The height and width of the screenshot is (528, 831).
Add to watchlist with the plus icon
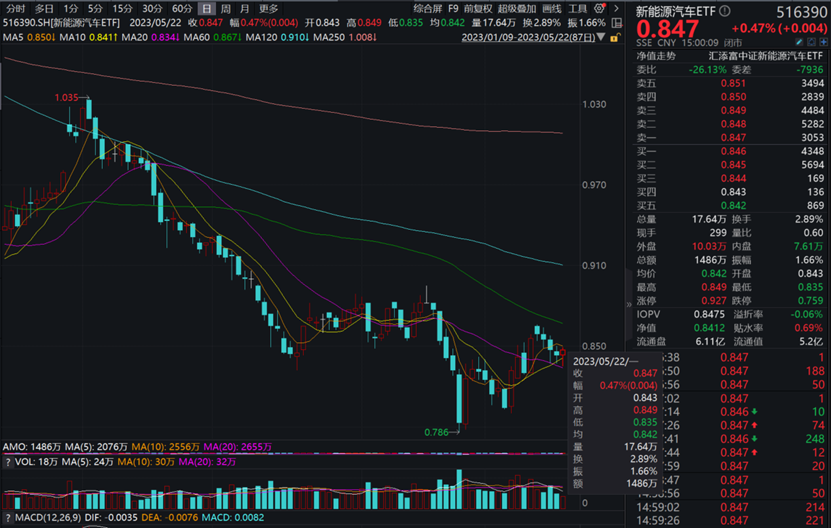(824, 42)
